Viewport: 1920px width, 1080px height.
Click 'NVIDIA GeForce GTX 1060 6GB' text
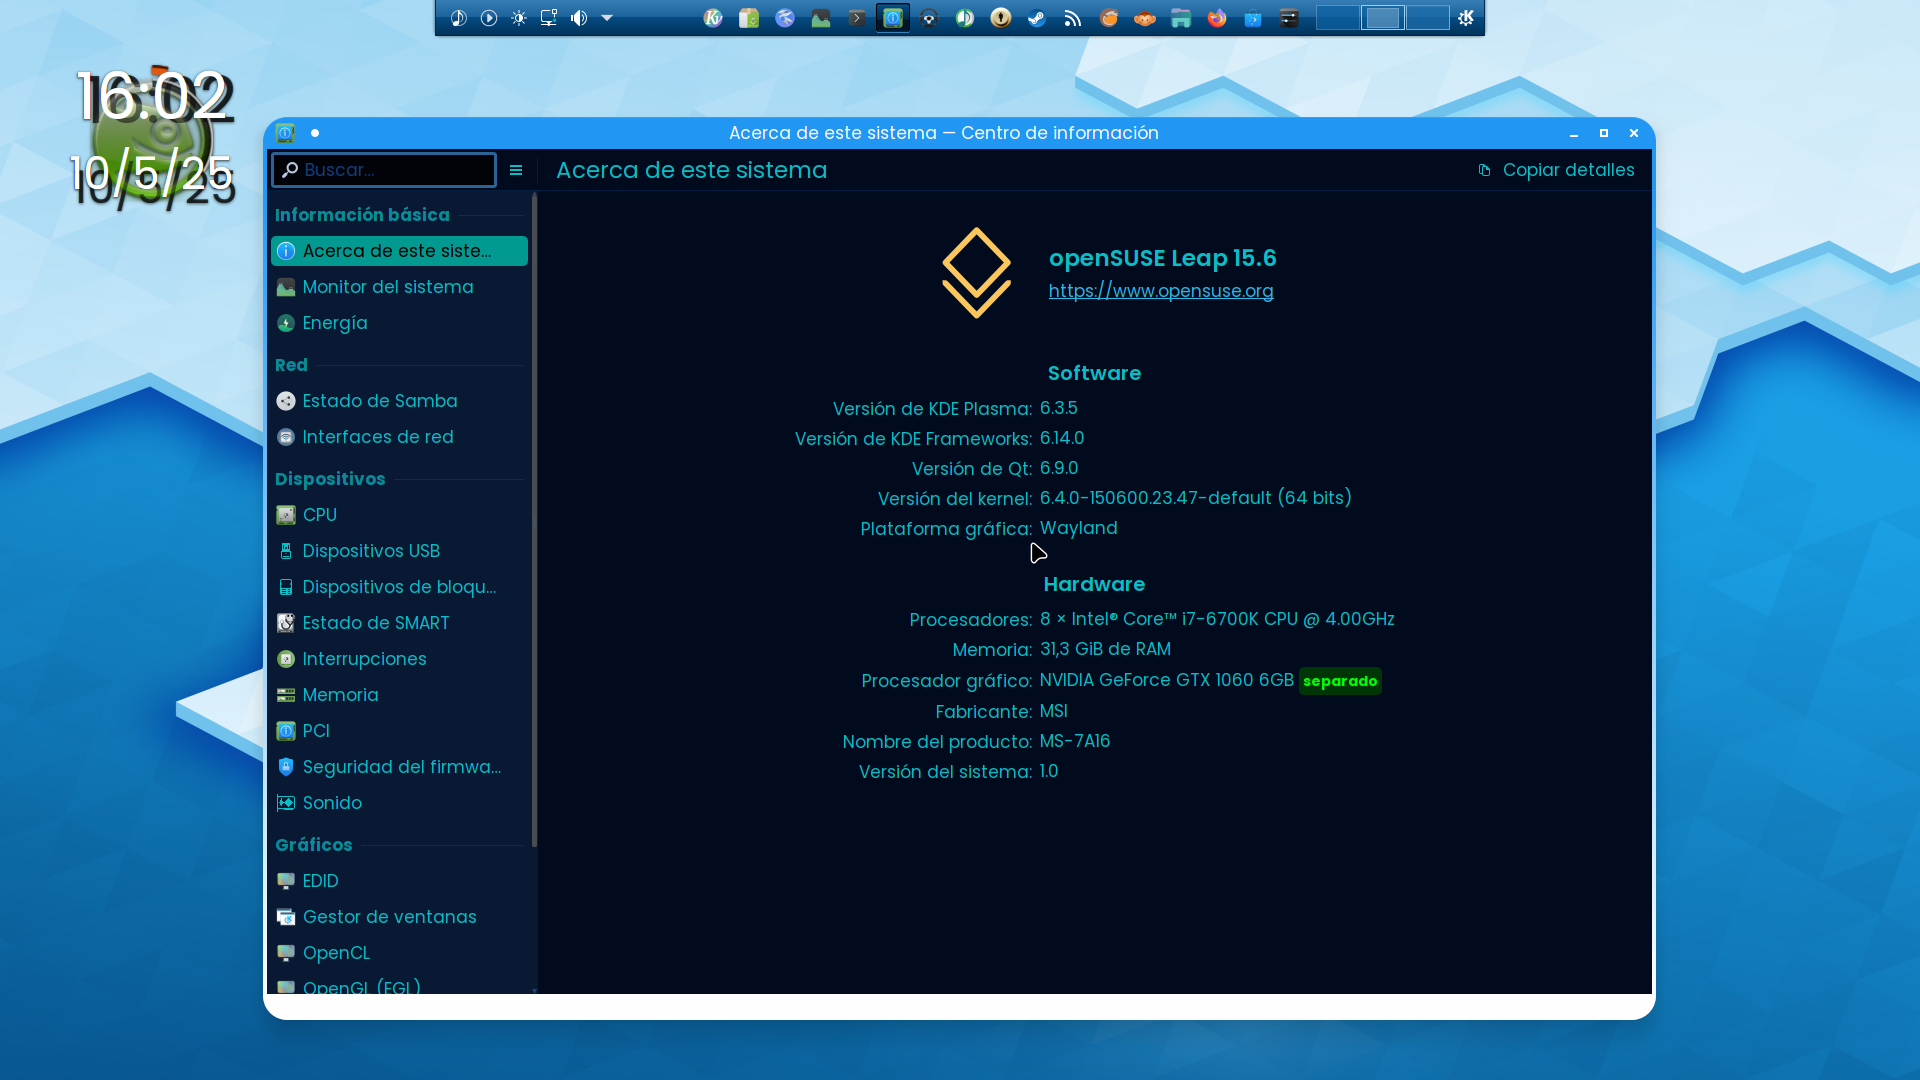pyautogui.click(x=1167, y=680)
